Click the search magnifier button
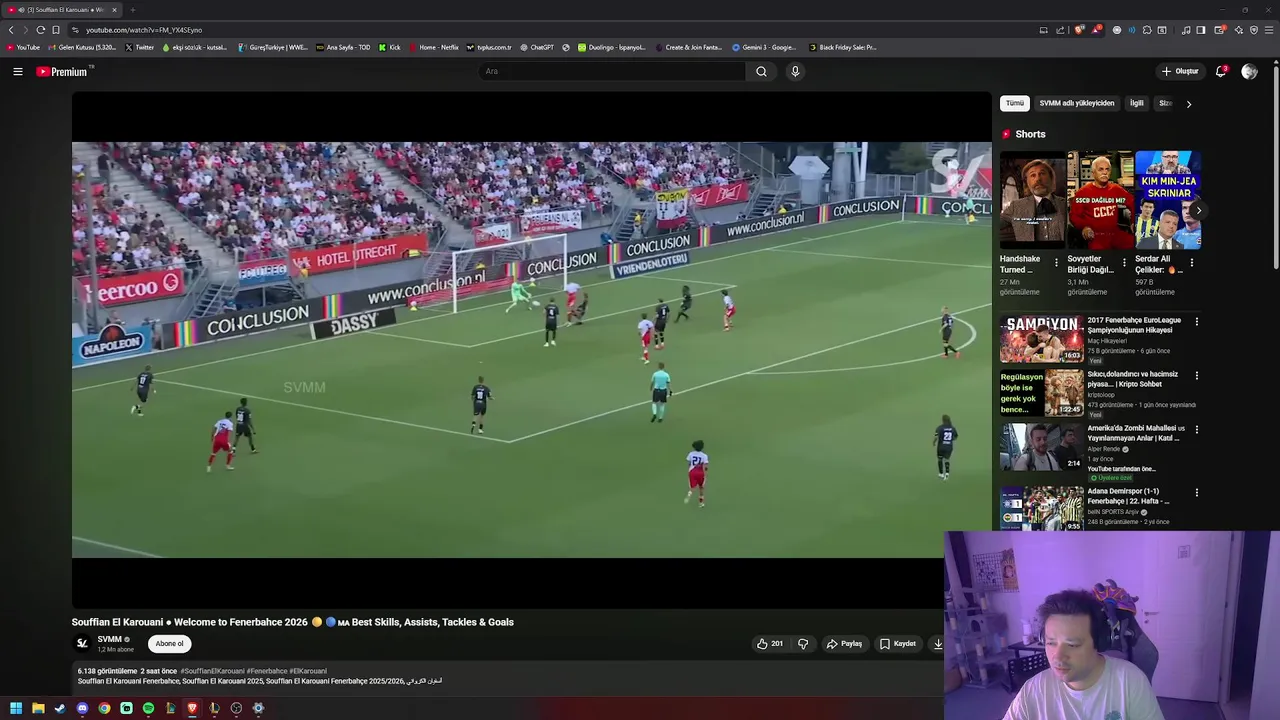 click(761, 71)
